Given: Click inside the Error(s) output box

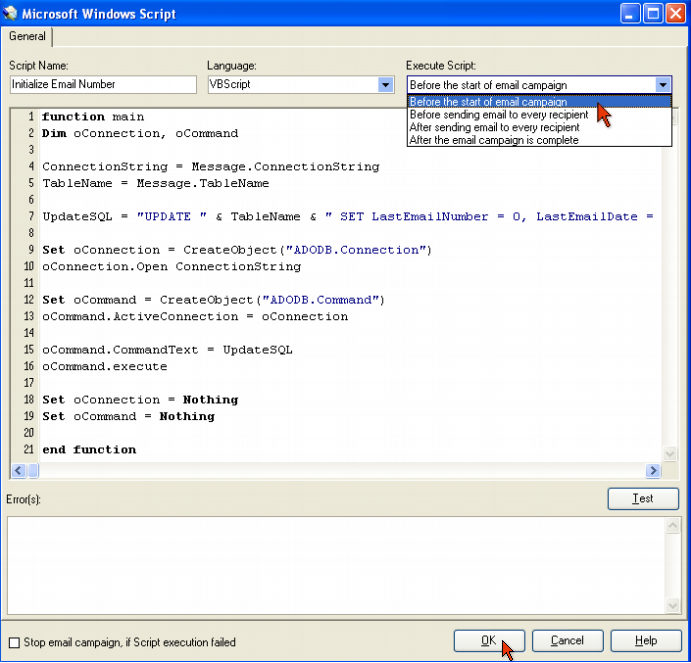Looking at the screenshot, I should (x=336, y=565).
